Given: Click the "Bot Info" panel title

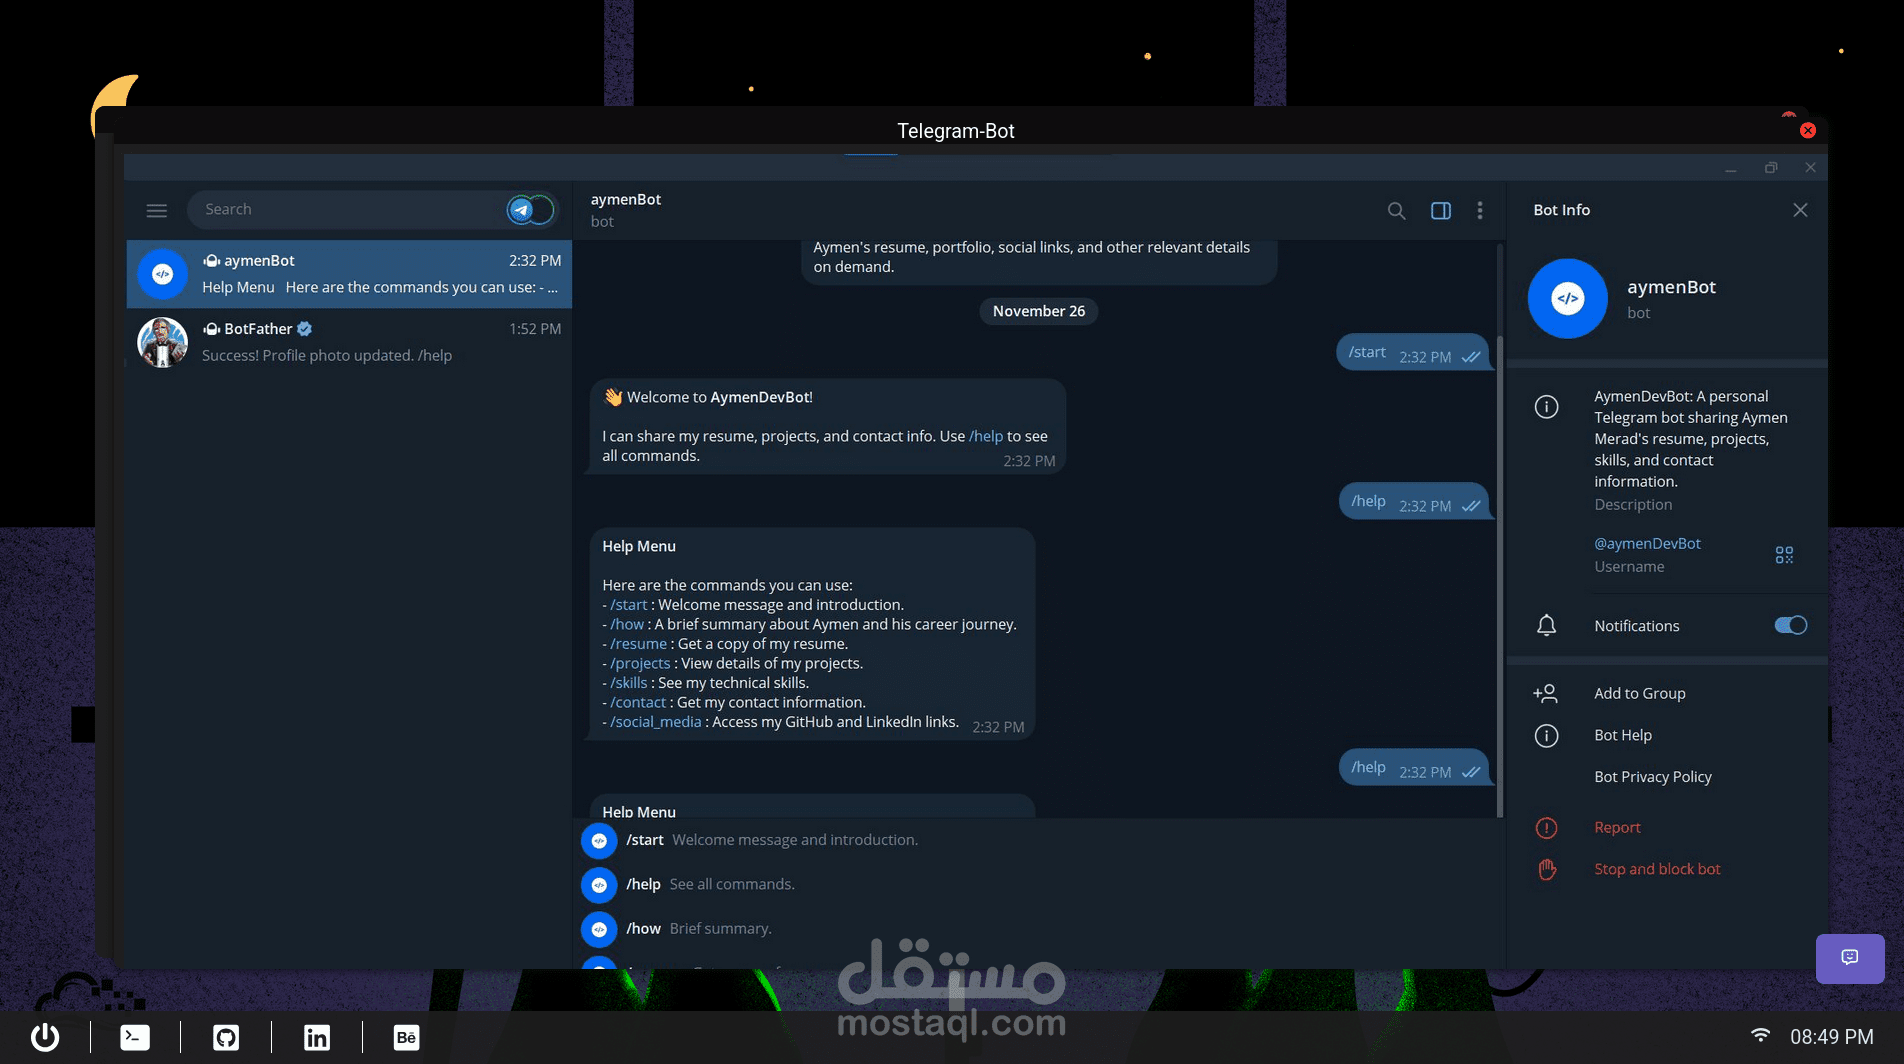Looking at the screenshot, I should pos(1561,210).
